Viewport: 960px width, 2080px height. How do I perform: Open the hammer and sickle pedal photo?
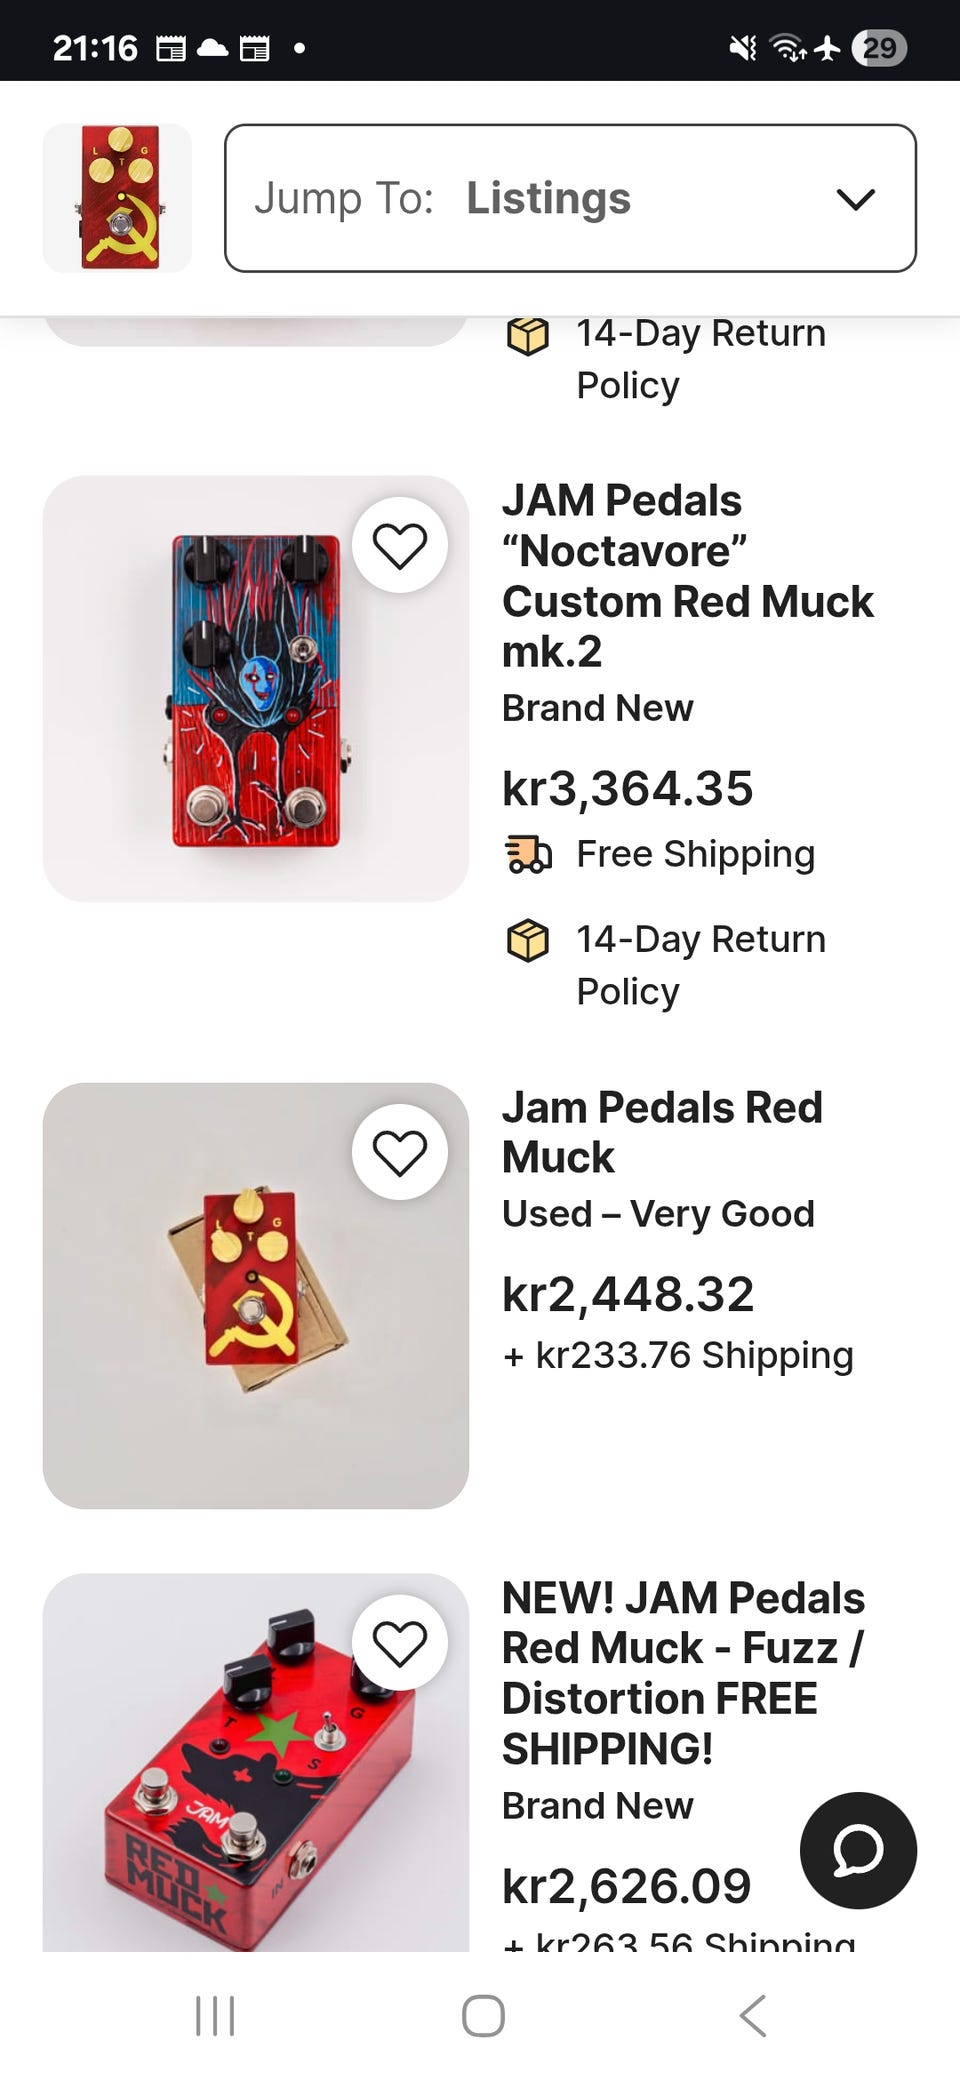pyautogui.click(x=256, y=1296)
